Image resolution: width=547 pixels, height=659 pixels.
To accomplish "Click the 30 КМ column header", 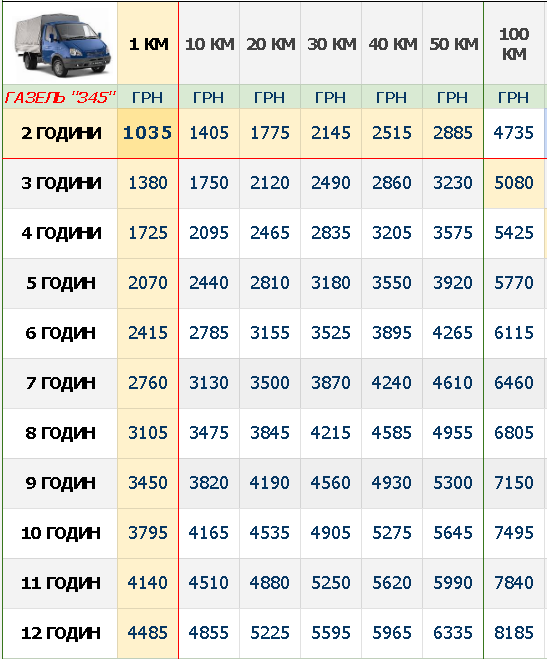I will click(x=332, y=44).
